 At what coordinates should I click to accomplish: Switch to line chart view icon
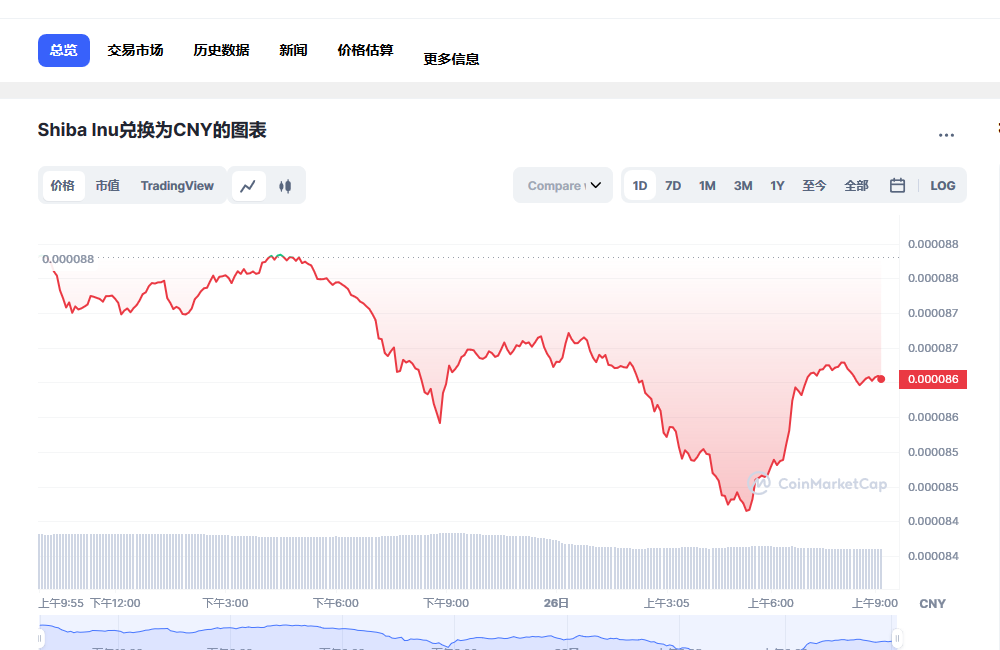[248, 186]
